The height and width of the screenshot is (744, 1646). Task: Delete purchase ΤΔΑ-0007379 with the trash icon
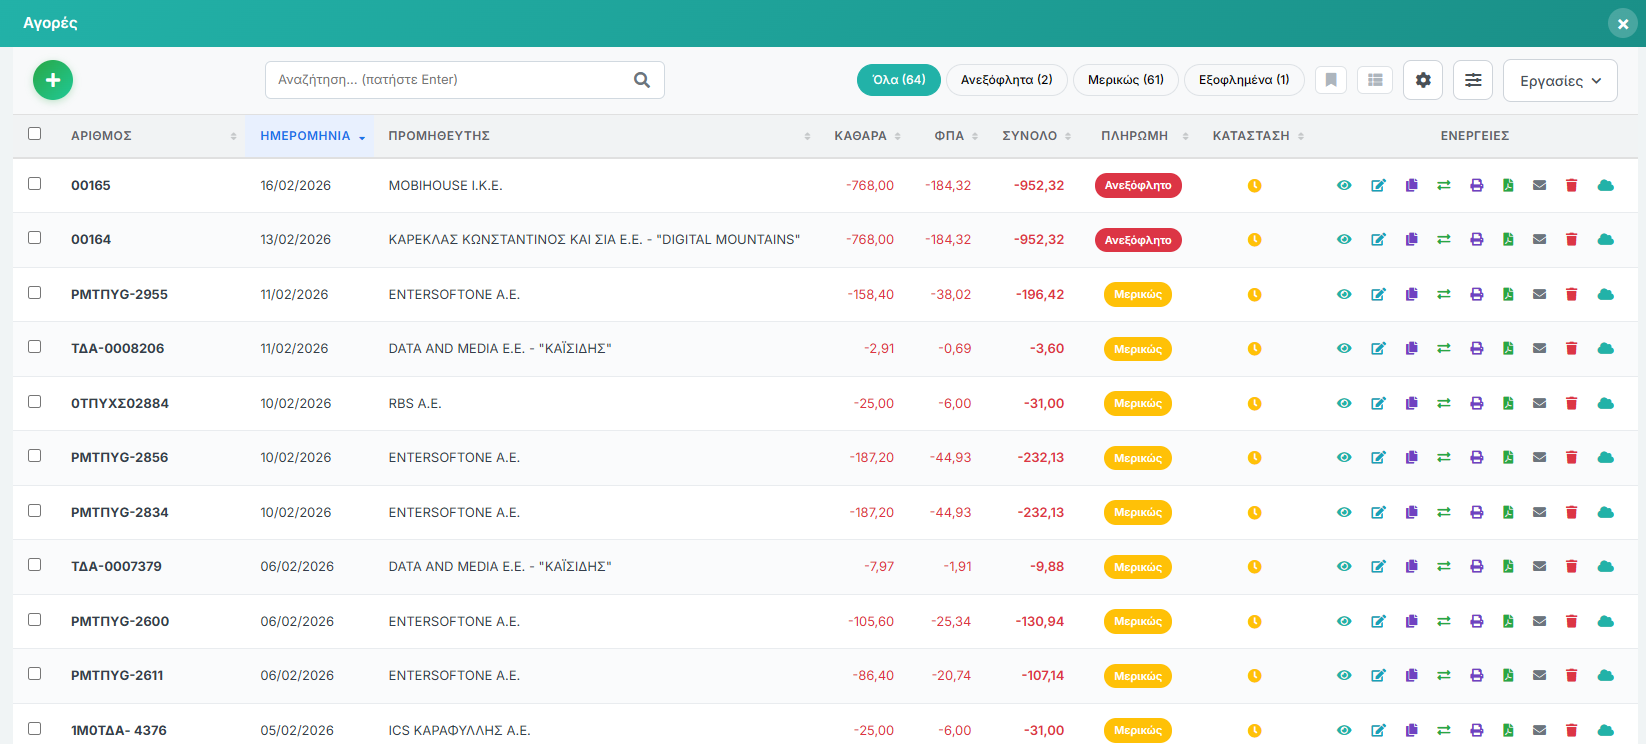point(1571,566)
